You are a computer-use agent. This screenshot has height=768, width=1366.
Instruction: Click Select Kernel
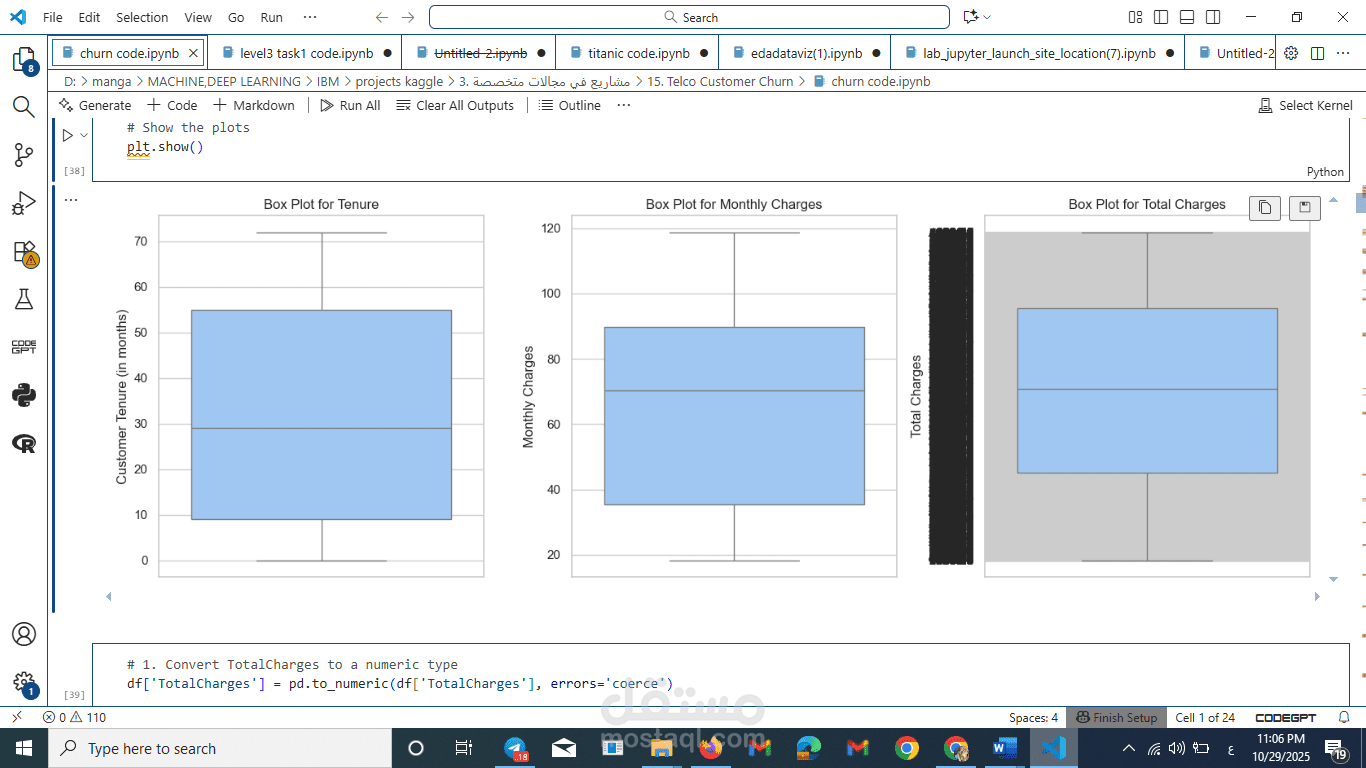click(x=1305, y=105)
